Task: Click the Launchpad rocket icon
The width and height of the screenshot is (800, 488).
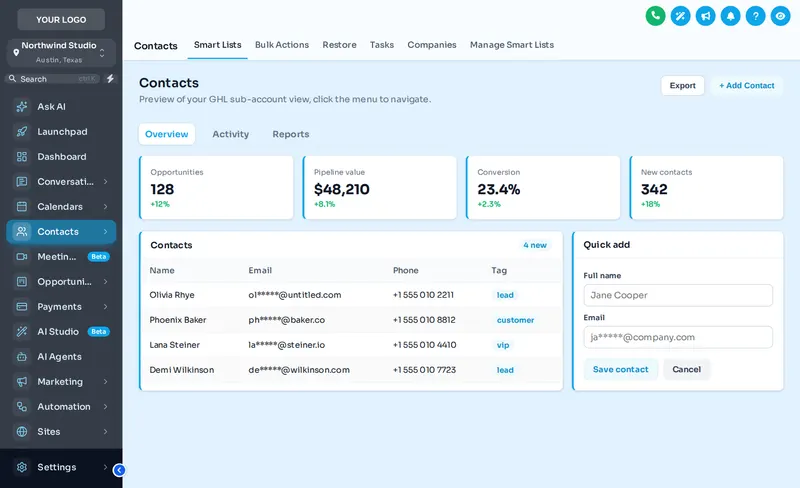Action: [x=21, y=132]
